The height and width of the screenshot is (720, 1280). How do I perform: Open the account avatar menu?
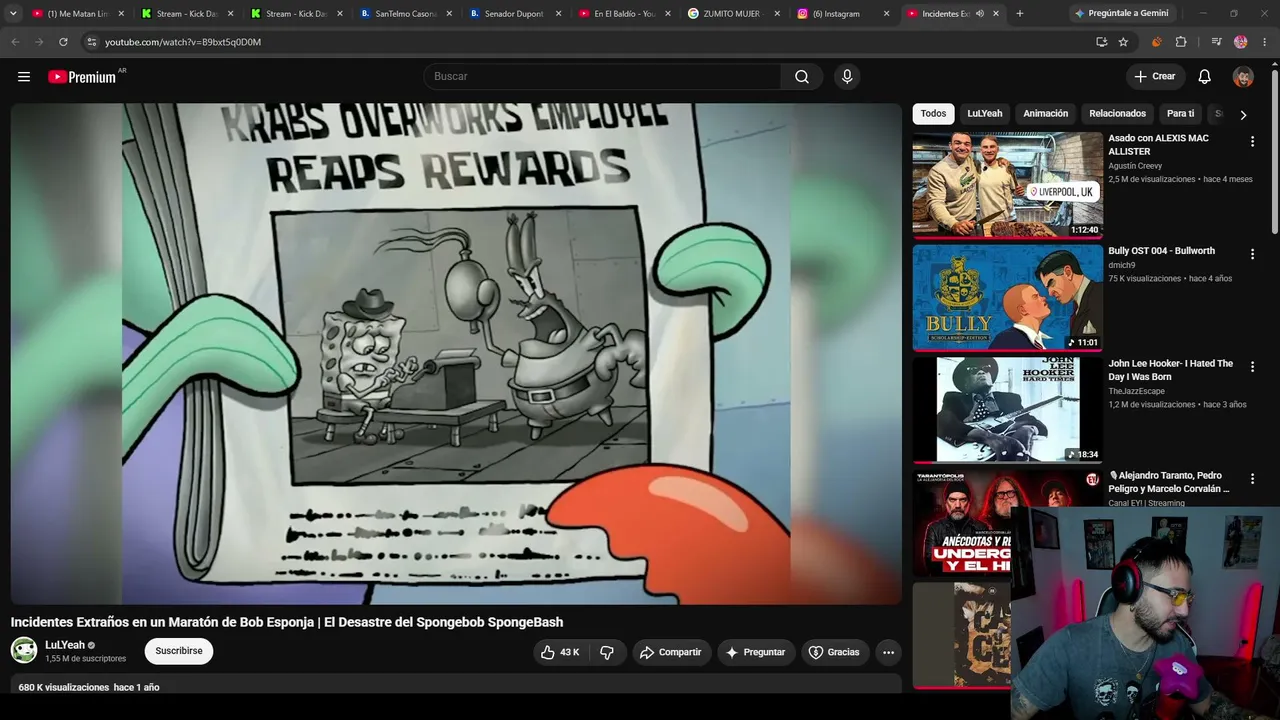pyautogui.click(x=1243, y=77)
